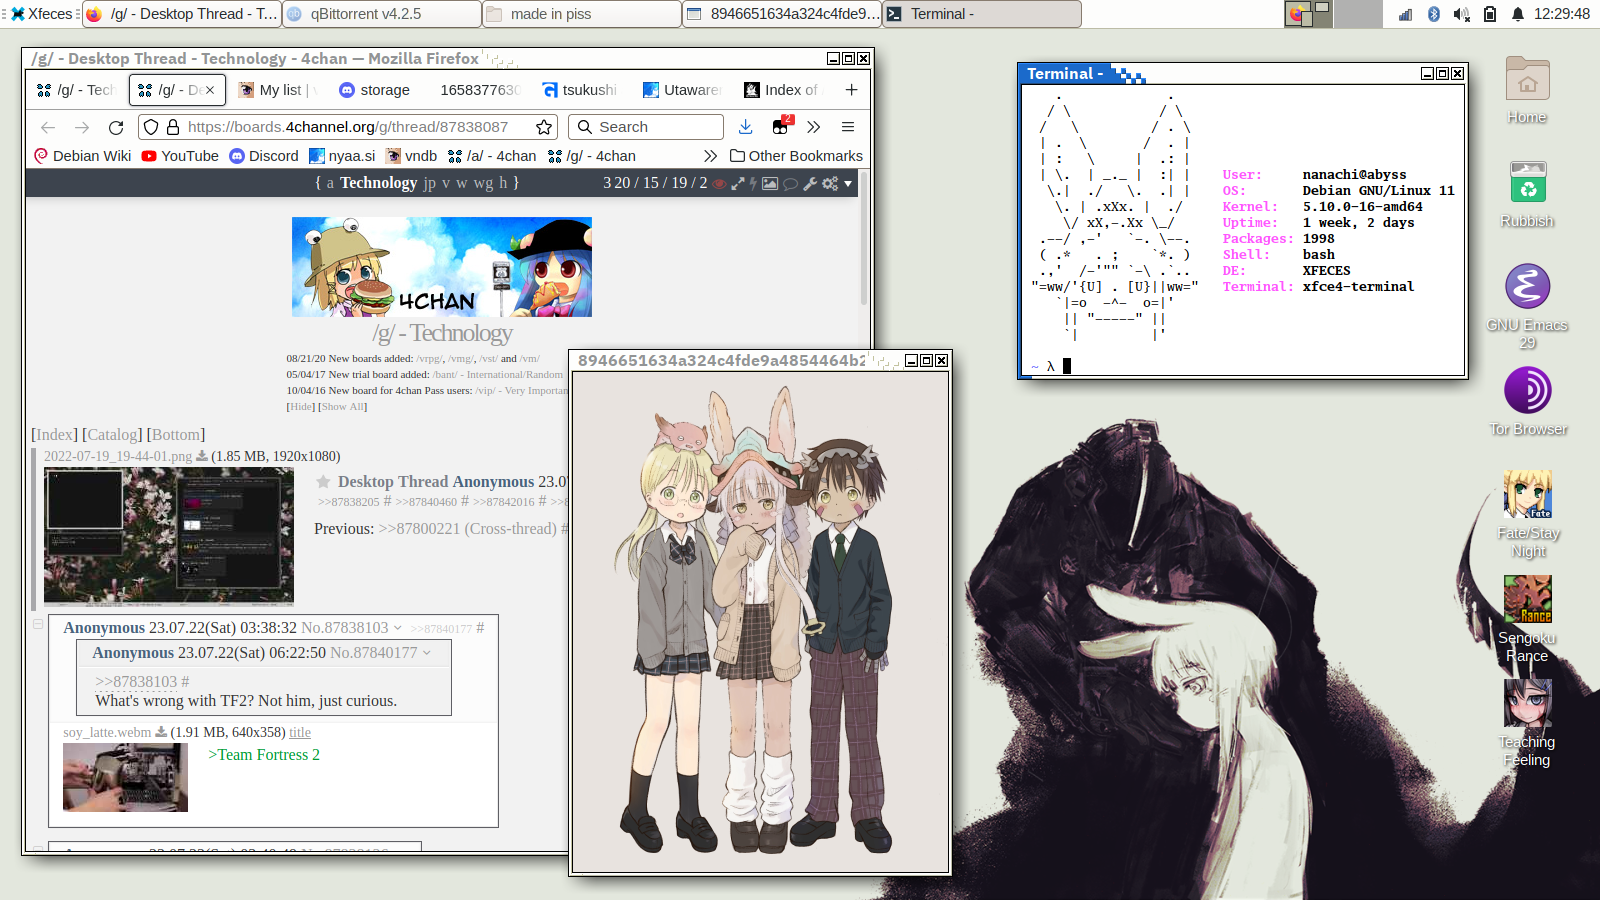This screenshot has height=900, width=1600.
Task: Open Sengoku Rance desktop icon
Action: click(1528, 619)
